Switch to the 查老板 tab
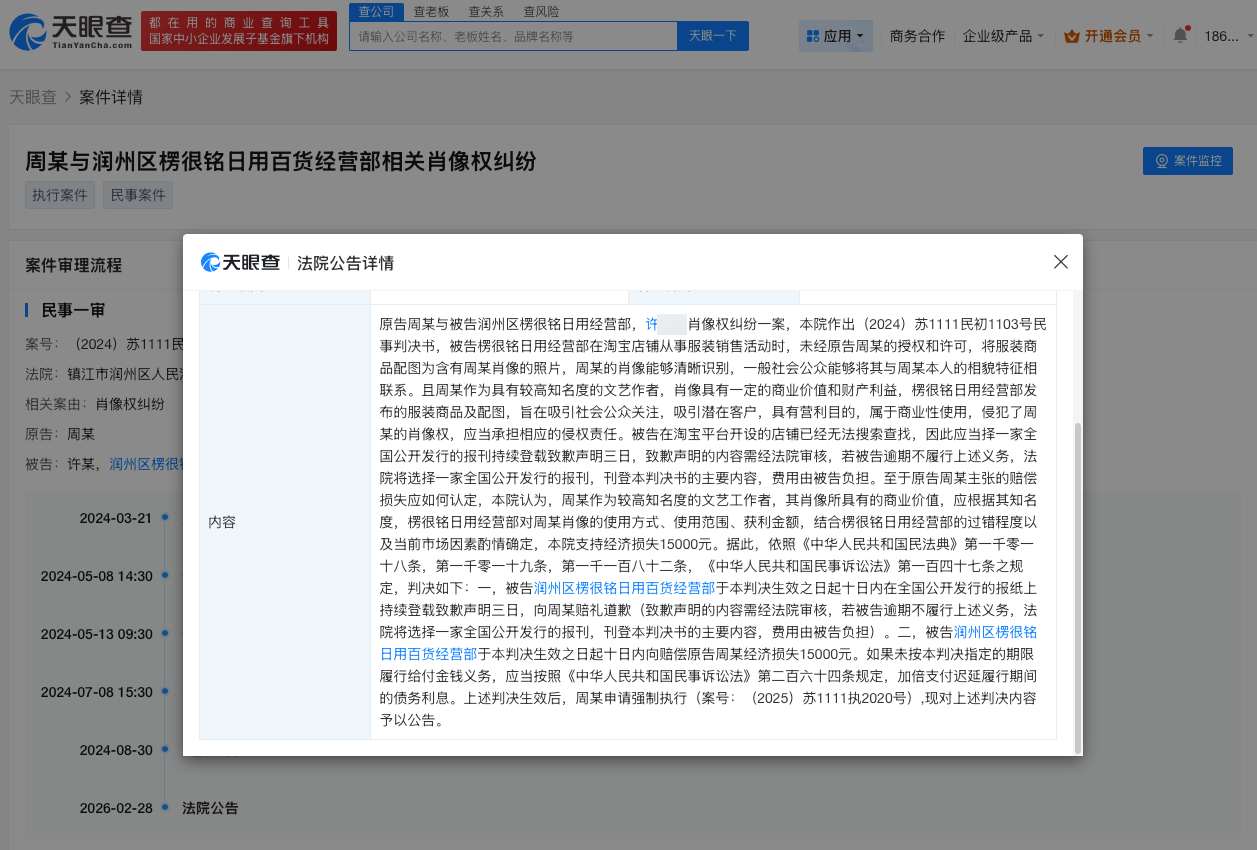 pos(431,11)
